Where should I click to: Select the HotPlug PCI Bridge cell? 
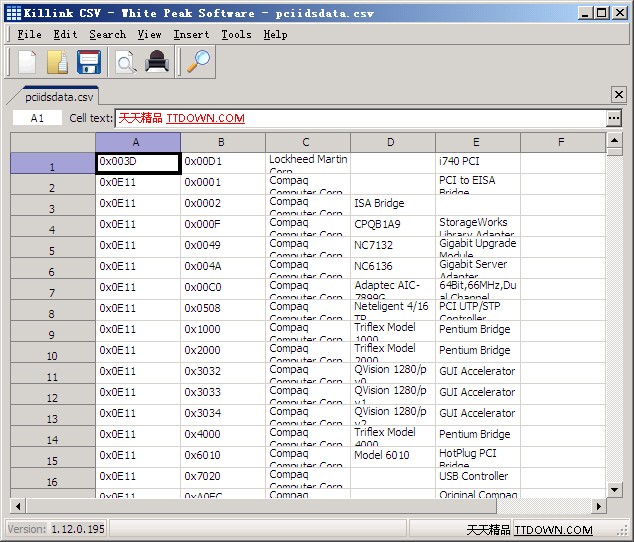pyautogui.click(x=478, y=457)
